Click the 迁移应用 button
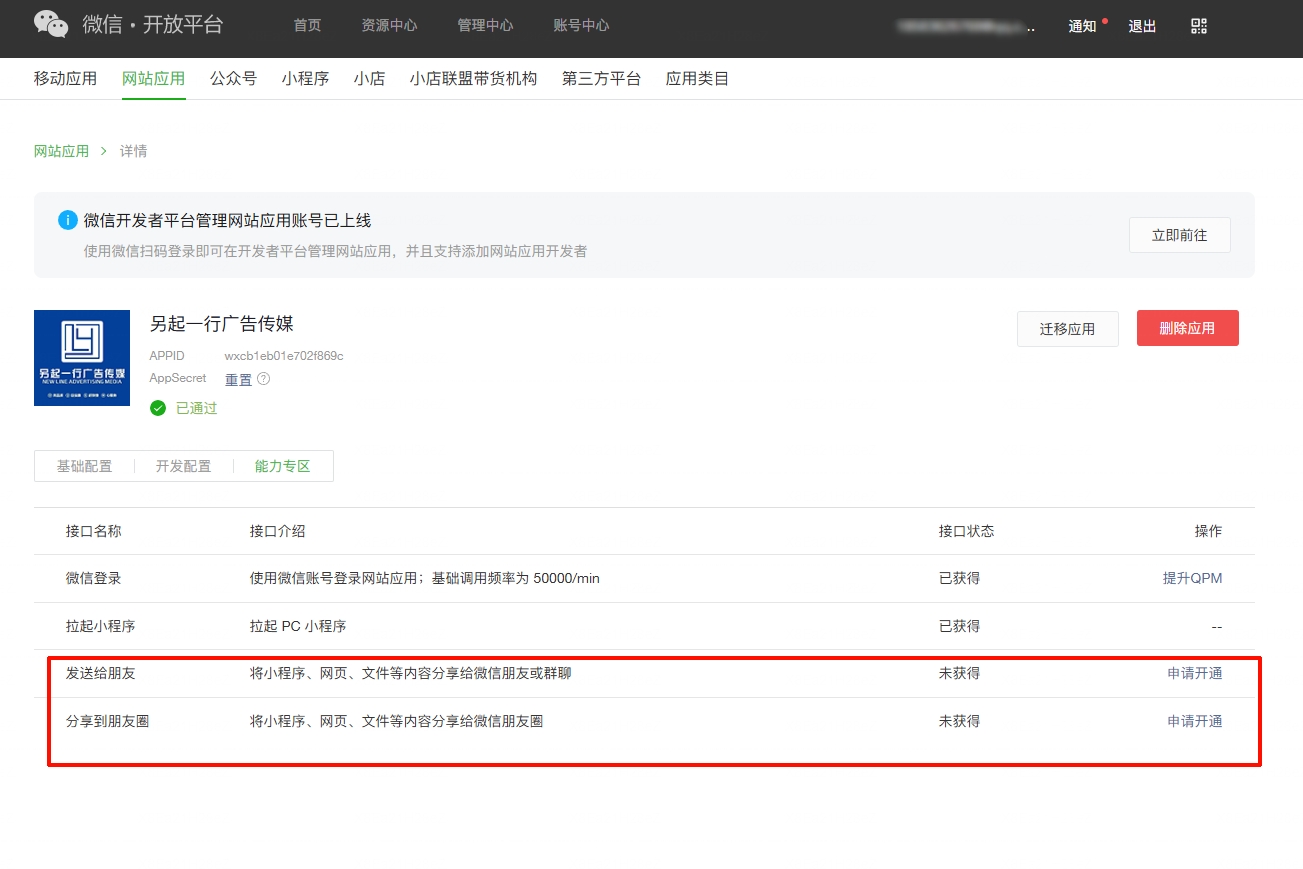 1067,327
